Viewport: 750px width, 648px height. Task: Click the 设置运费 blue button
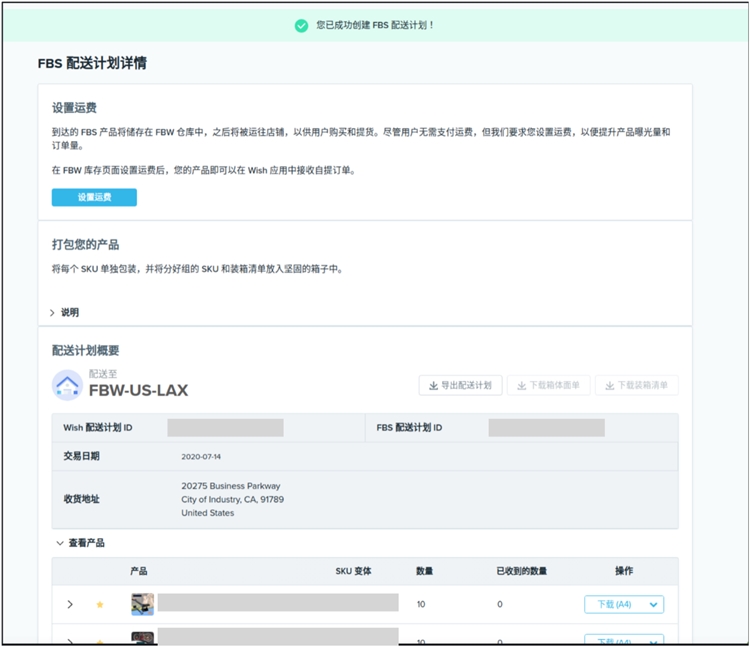click(94, 197)
